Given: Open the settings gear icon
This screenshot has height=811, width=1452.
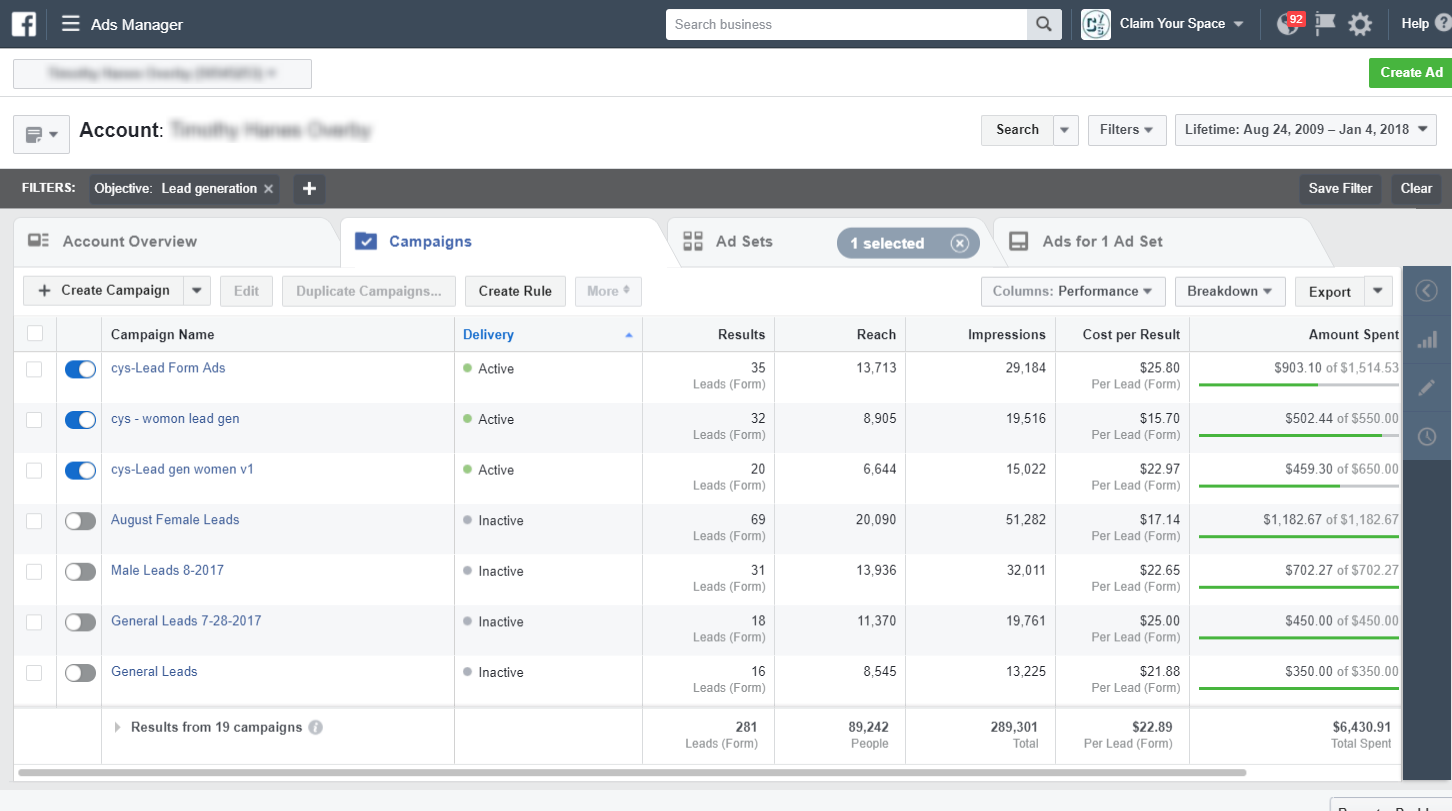Looking at the screenshot, I should click(x=1359, y=24).
